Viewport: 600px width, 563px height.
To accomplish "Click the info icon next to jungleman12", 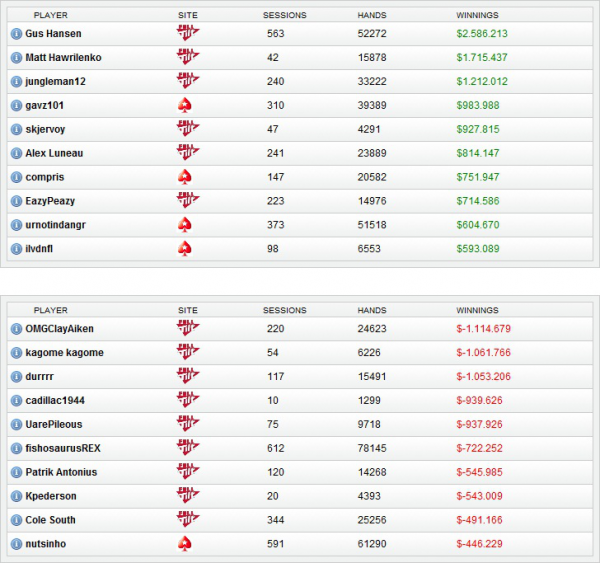I will coord(16,81).
